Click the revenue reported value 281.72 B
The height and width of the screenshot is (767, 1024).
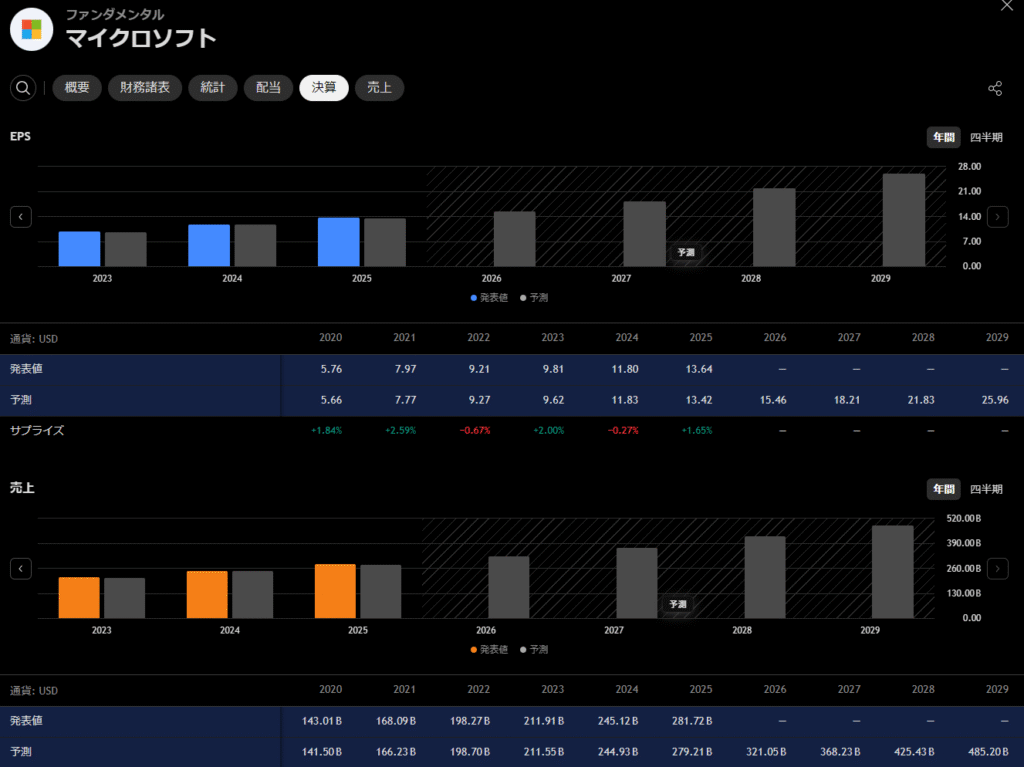pos(692,721)
